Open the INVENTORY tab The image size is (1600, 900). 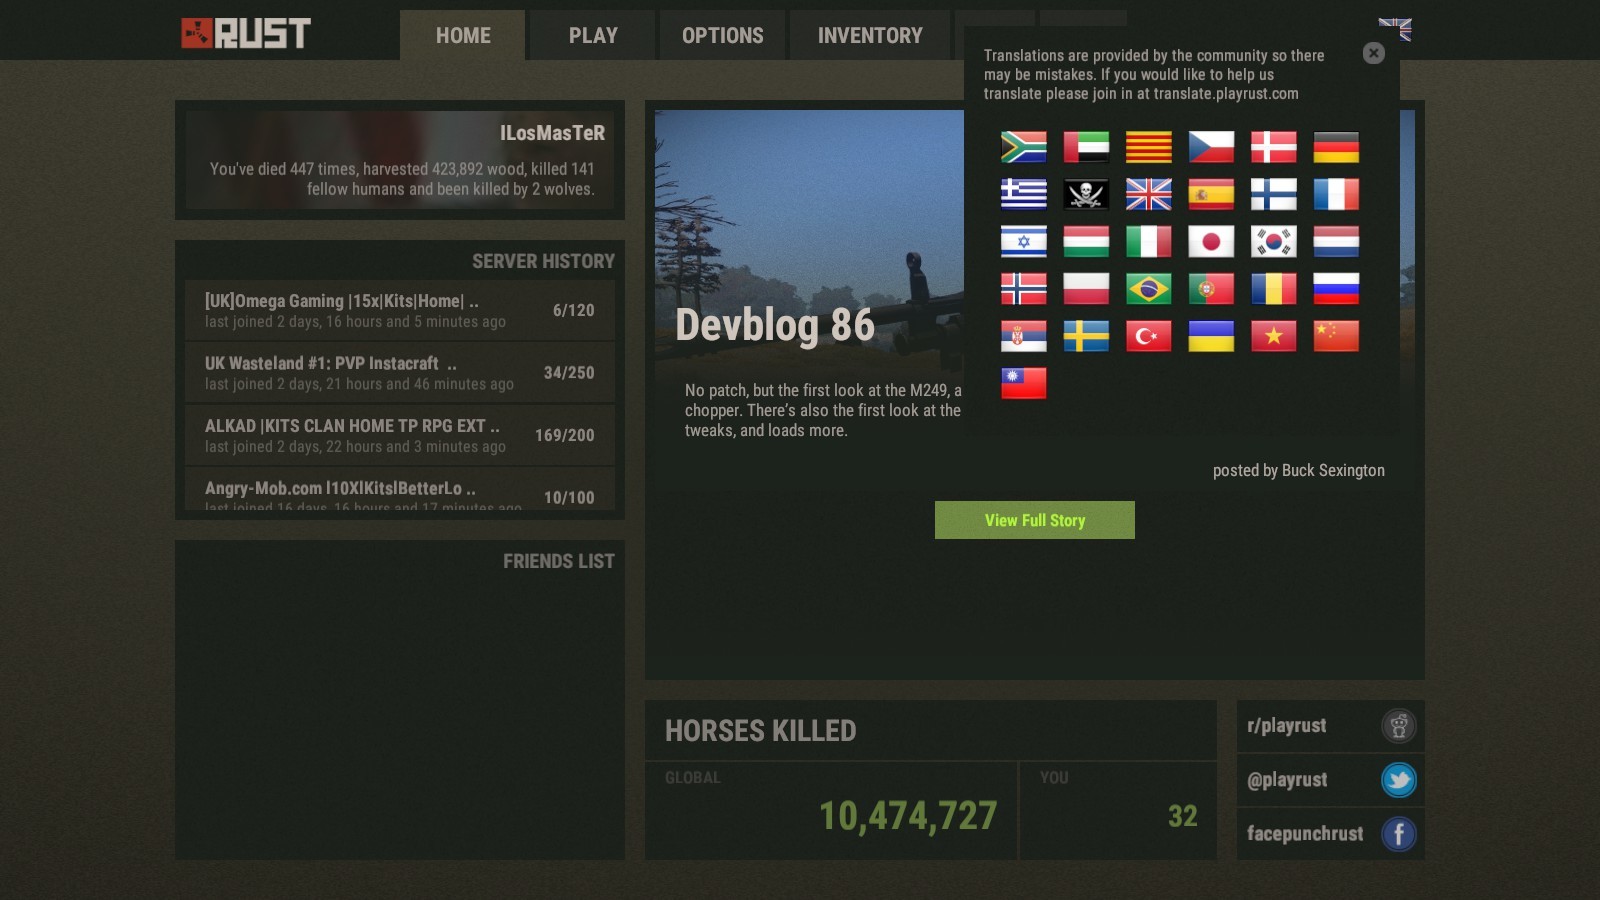pos(870,35)
